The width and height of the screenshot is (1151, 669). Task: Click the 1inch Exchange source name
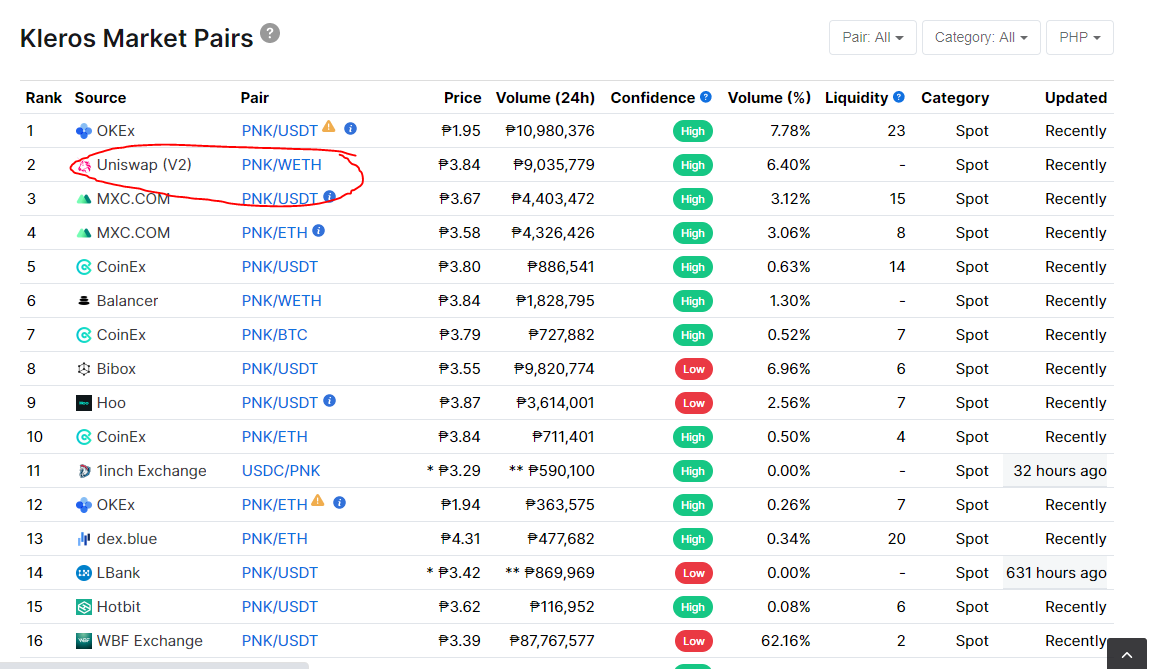coord(152,471)
